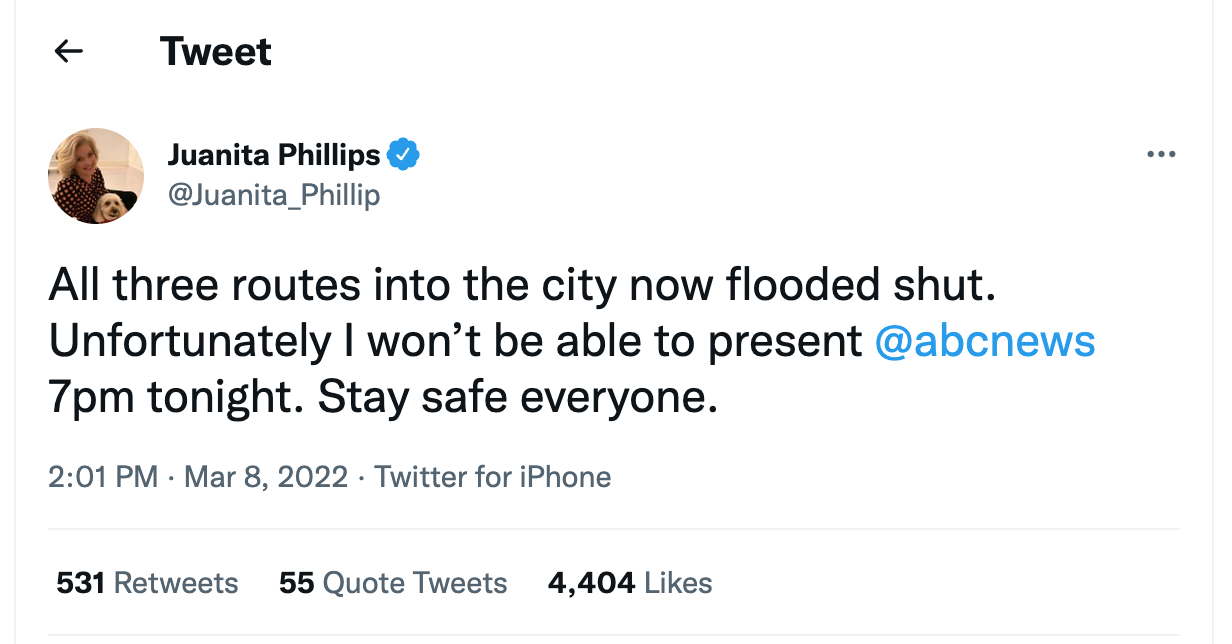View the 55 Quote Tweets
This screenshot has width=1232, height=644.
[393, 583]
